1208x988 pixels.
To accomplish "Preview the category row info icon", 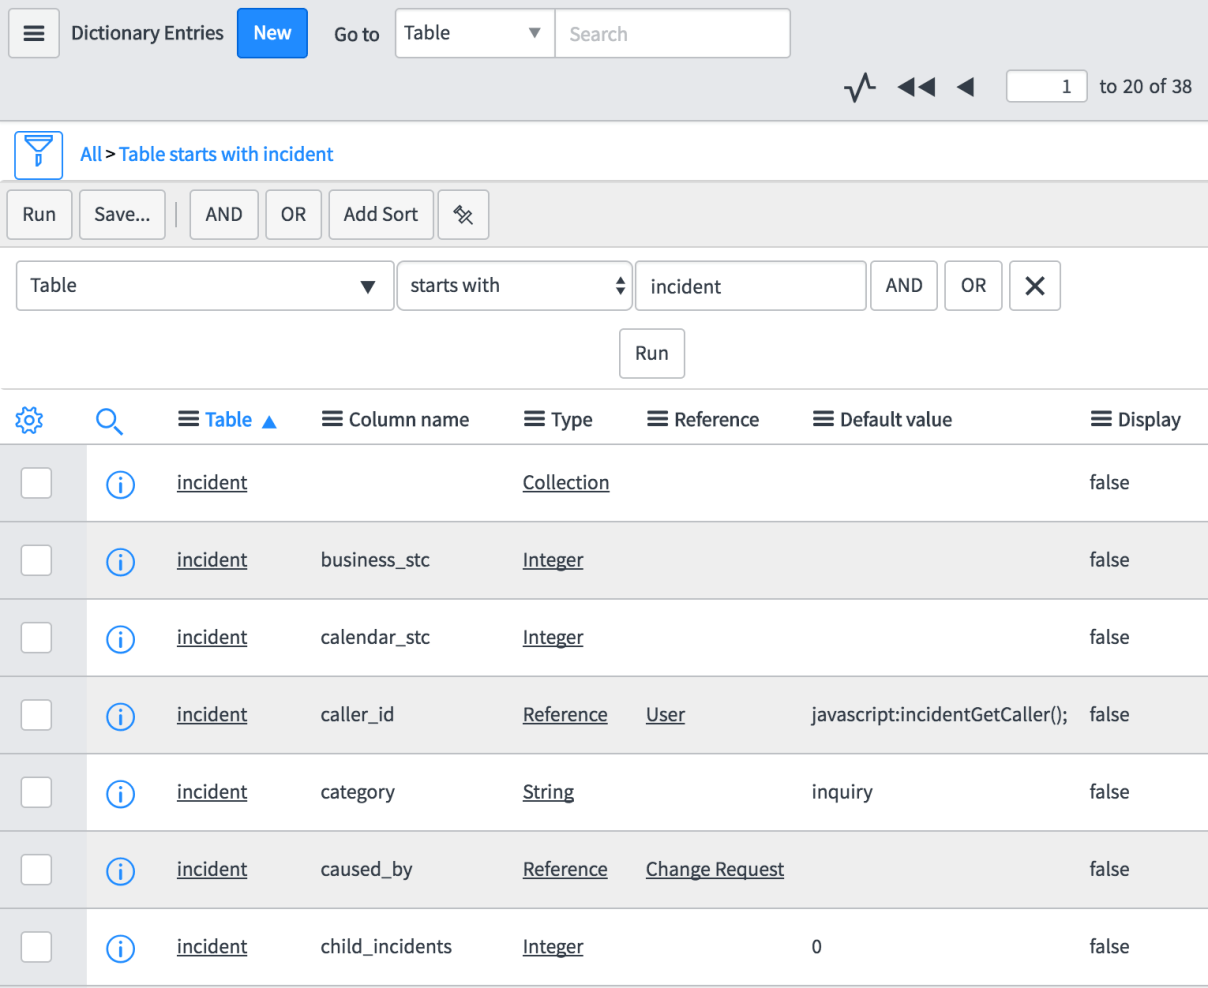I will coord(120,793).
